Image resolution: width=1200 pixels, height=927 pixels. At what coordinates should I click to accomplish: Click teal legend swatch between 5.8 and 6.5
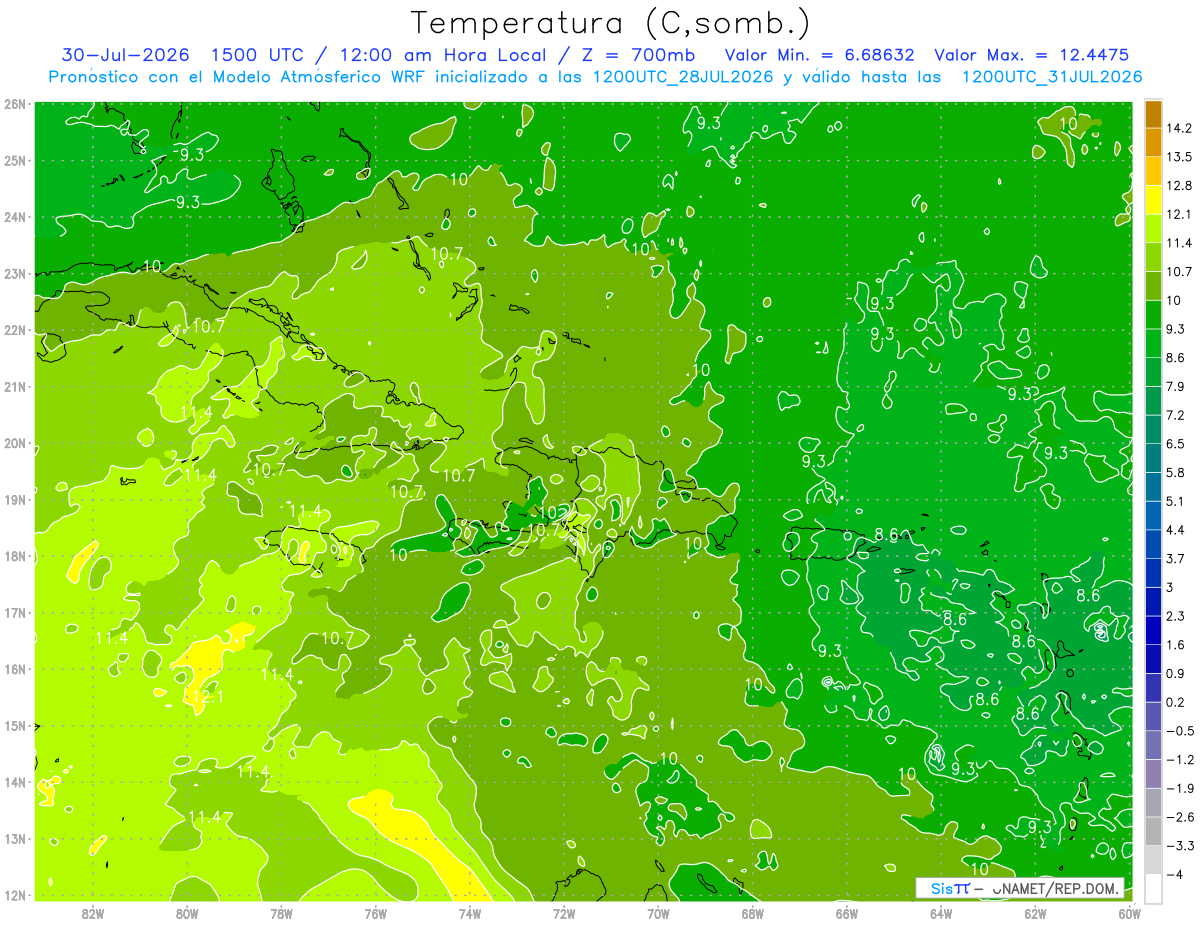[x=1153, y=457]
